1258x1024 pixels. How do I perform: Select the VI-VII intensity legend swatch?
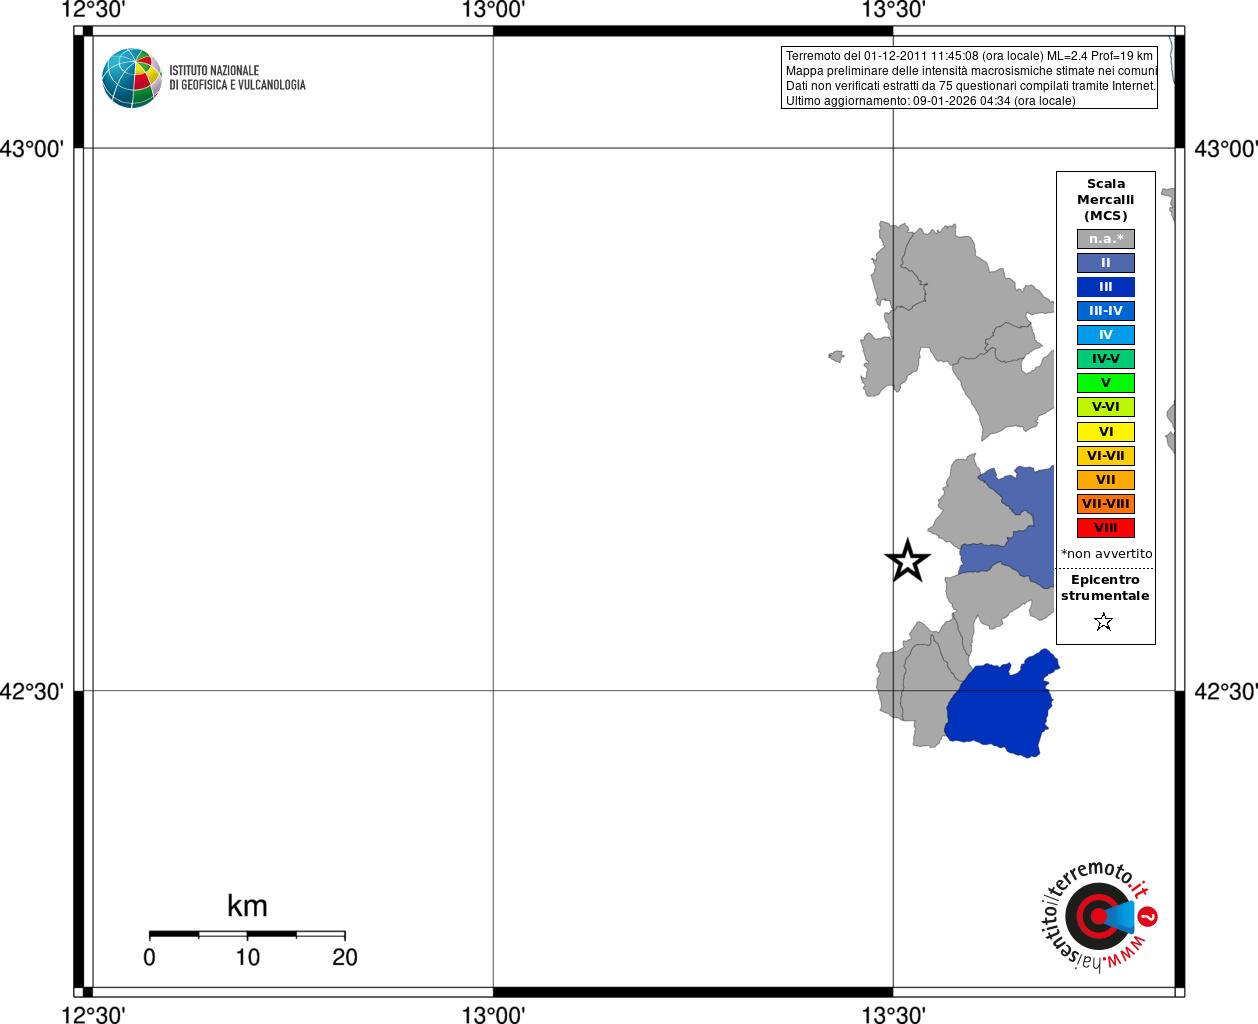tap(1106, 456)
